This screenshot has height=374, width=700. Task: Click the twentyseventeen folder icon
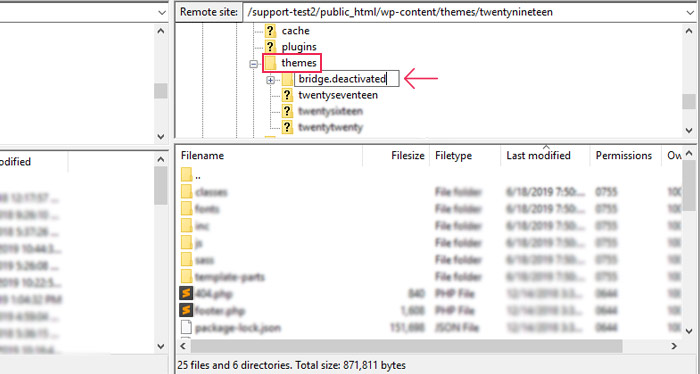click(x=287, y=95)
